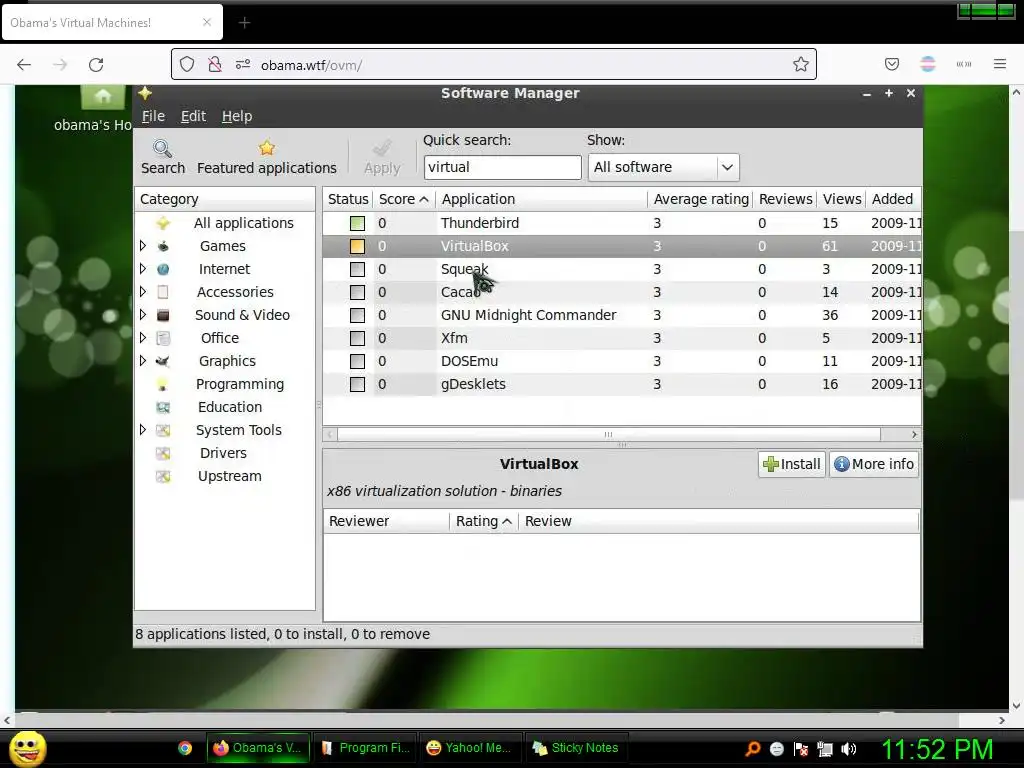Open the File menu
This screenshot has width=1024, height=768.
tap(153, 116)
